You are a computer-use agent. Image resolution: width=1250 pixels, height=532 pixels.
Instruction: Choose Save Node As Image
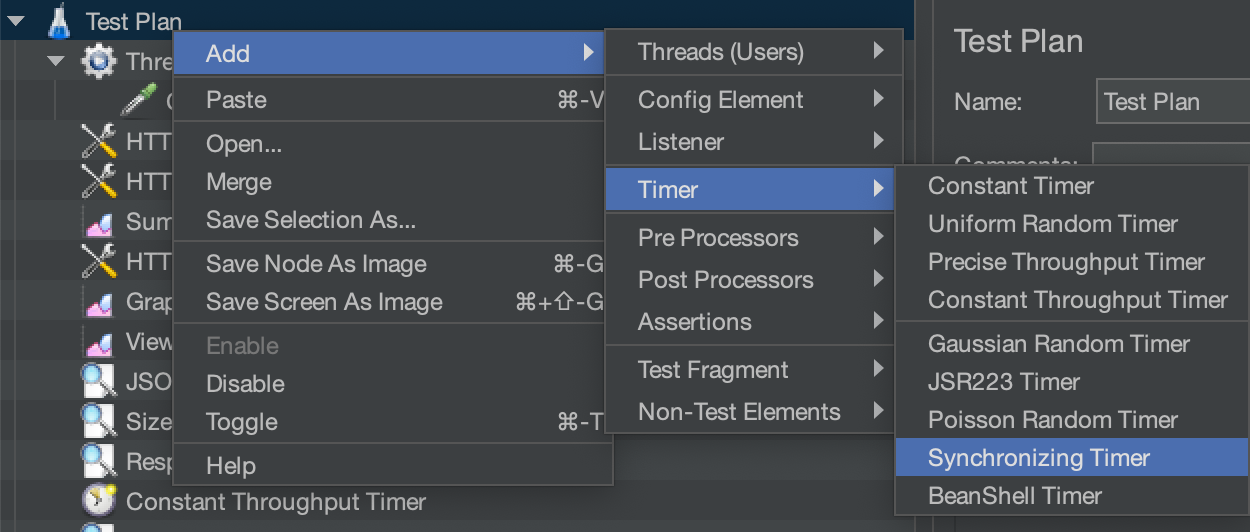[316, 264]
